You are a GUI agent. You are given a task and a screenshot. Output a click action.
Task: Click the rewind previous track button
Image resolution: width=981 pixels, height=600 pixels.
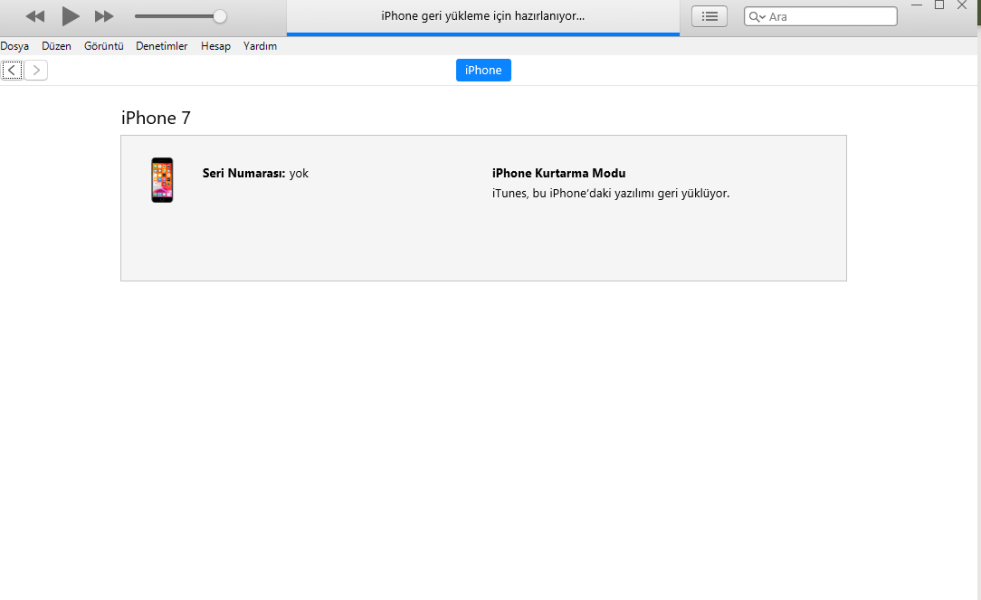coord(35,17)
